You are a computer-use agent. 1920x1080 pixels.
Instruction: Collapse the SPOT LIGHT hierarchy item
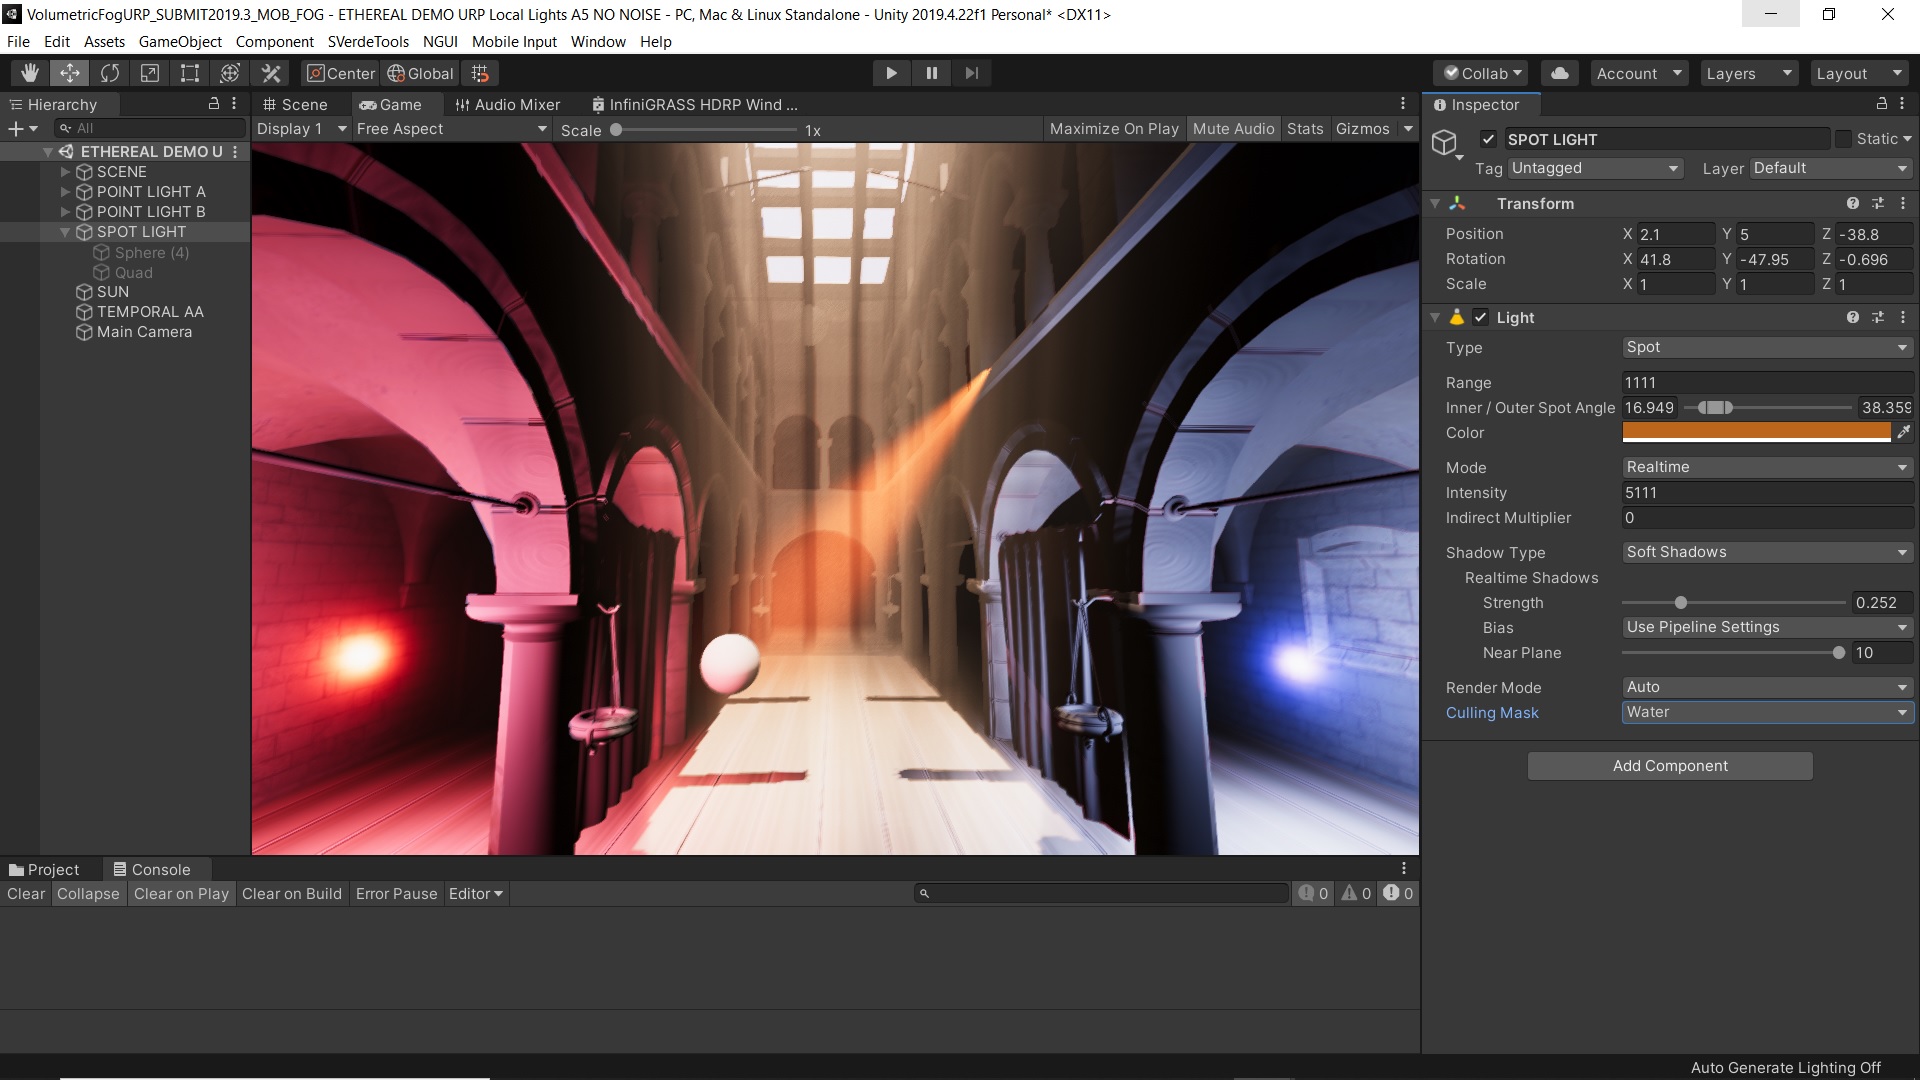pos(64,231)
